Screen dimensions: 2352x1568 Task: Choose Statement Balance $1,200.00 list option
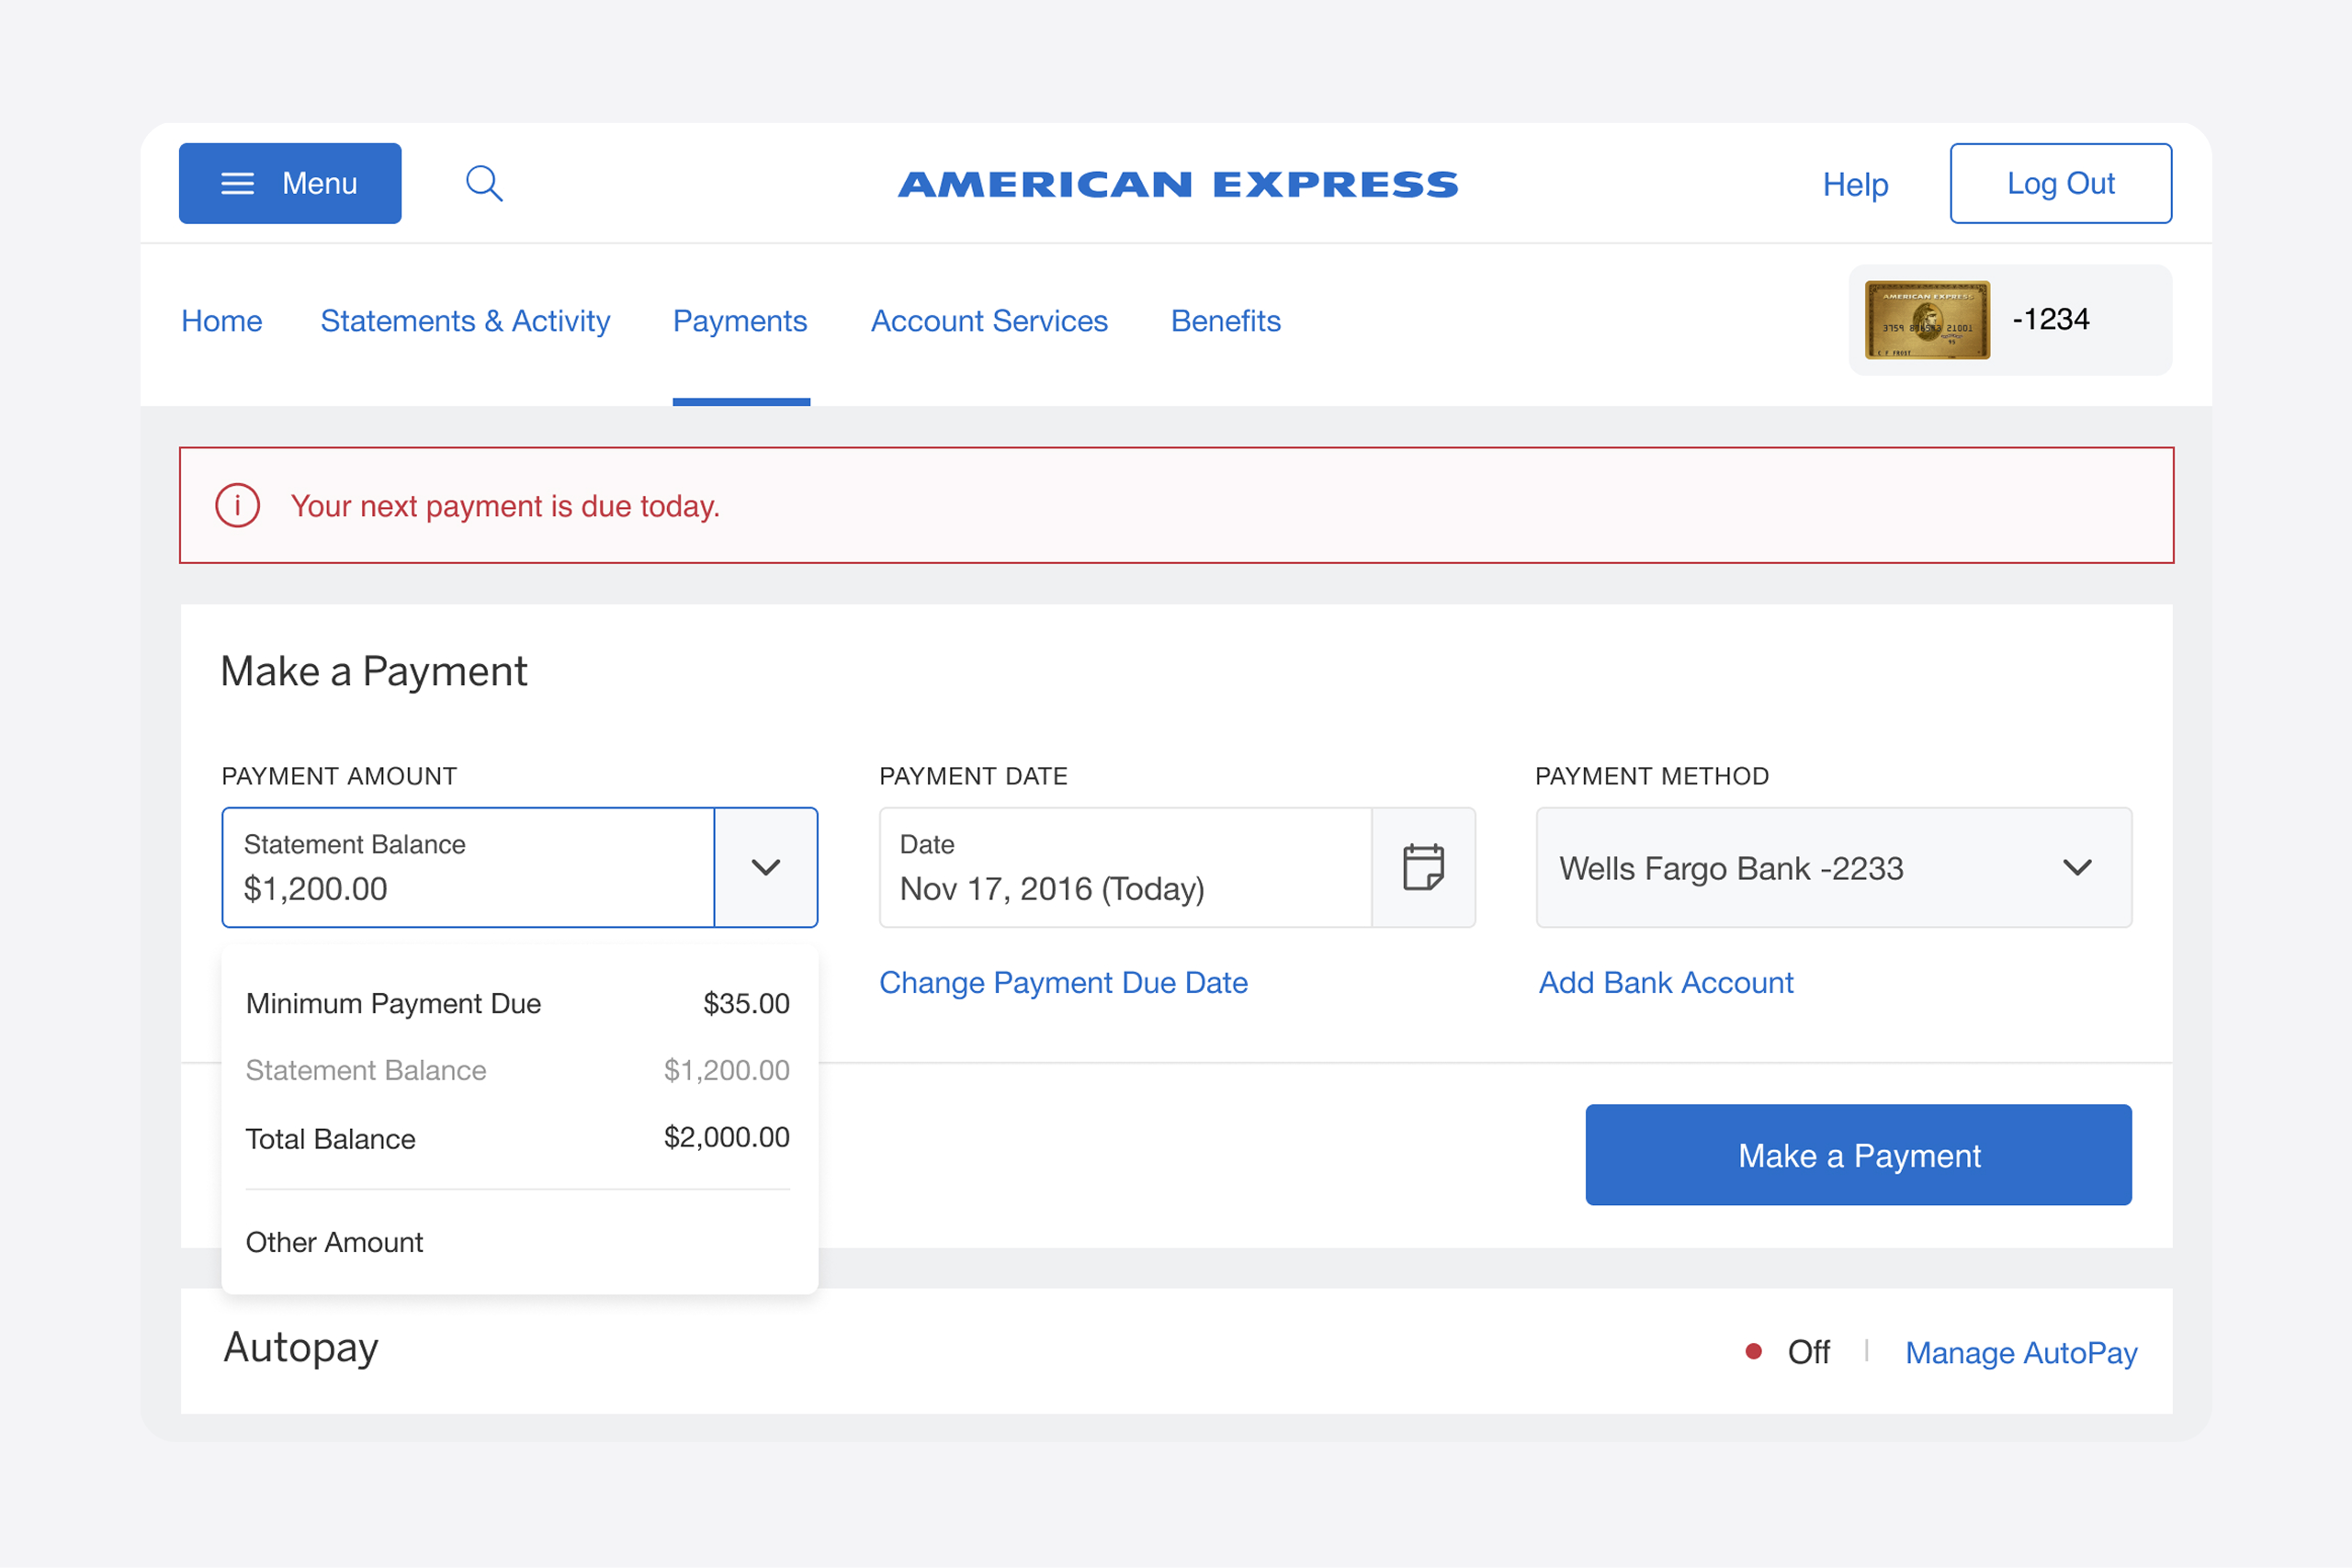coord(518,1070)
